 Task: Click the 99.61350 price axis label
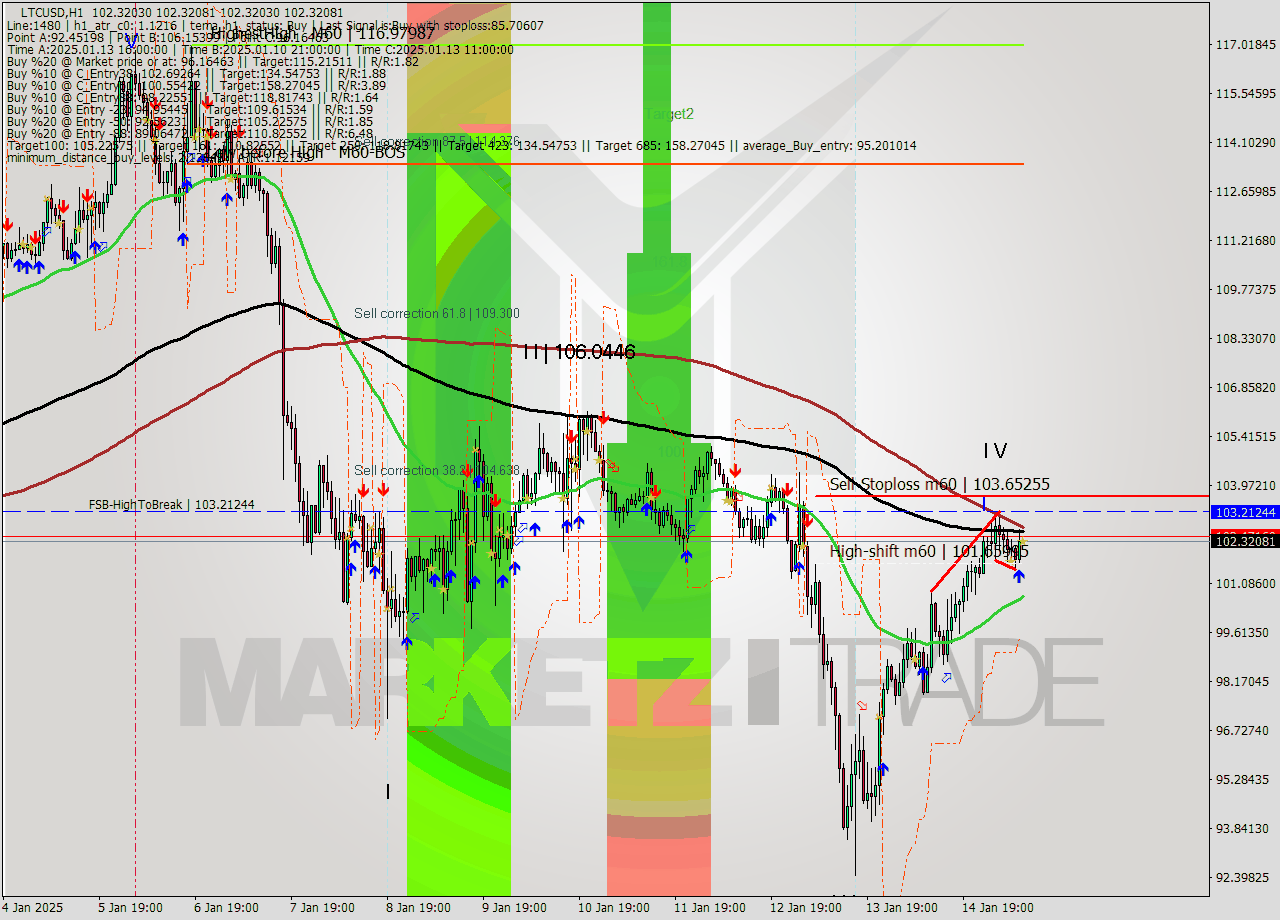click(1241, 633)
